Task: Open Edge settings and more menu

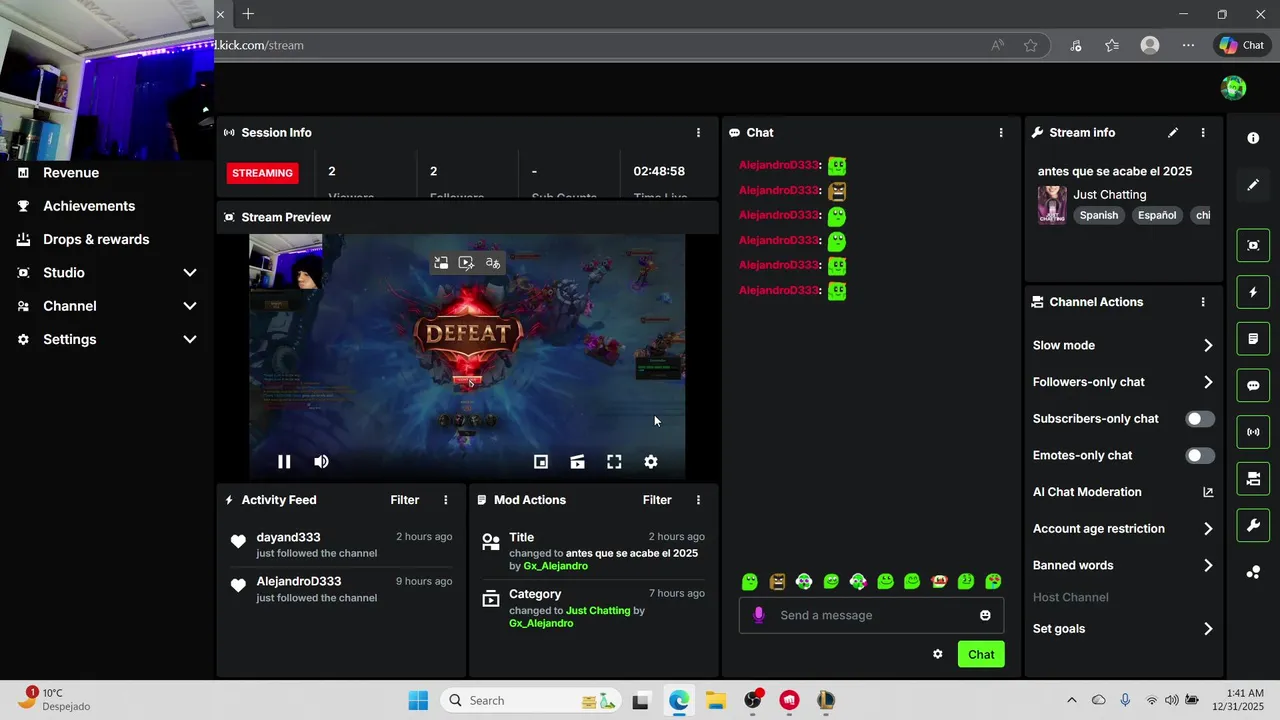Action: (x=1188, y=45)
